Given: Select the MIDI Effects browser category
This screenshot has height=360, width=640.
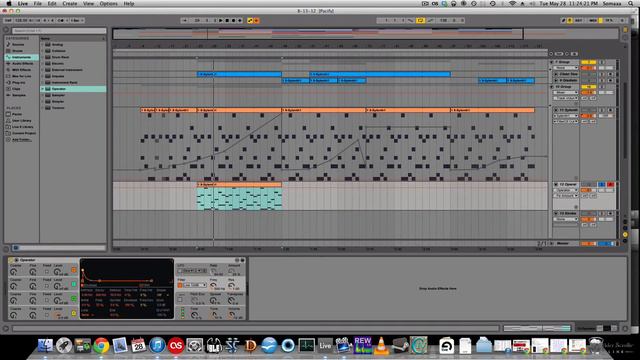Looking at the screenshot, I should pyautogui.click(x=21, y=70).
